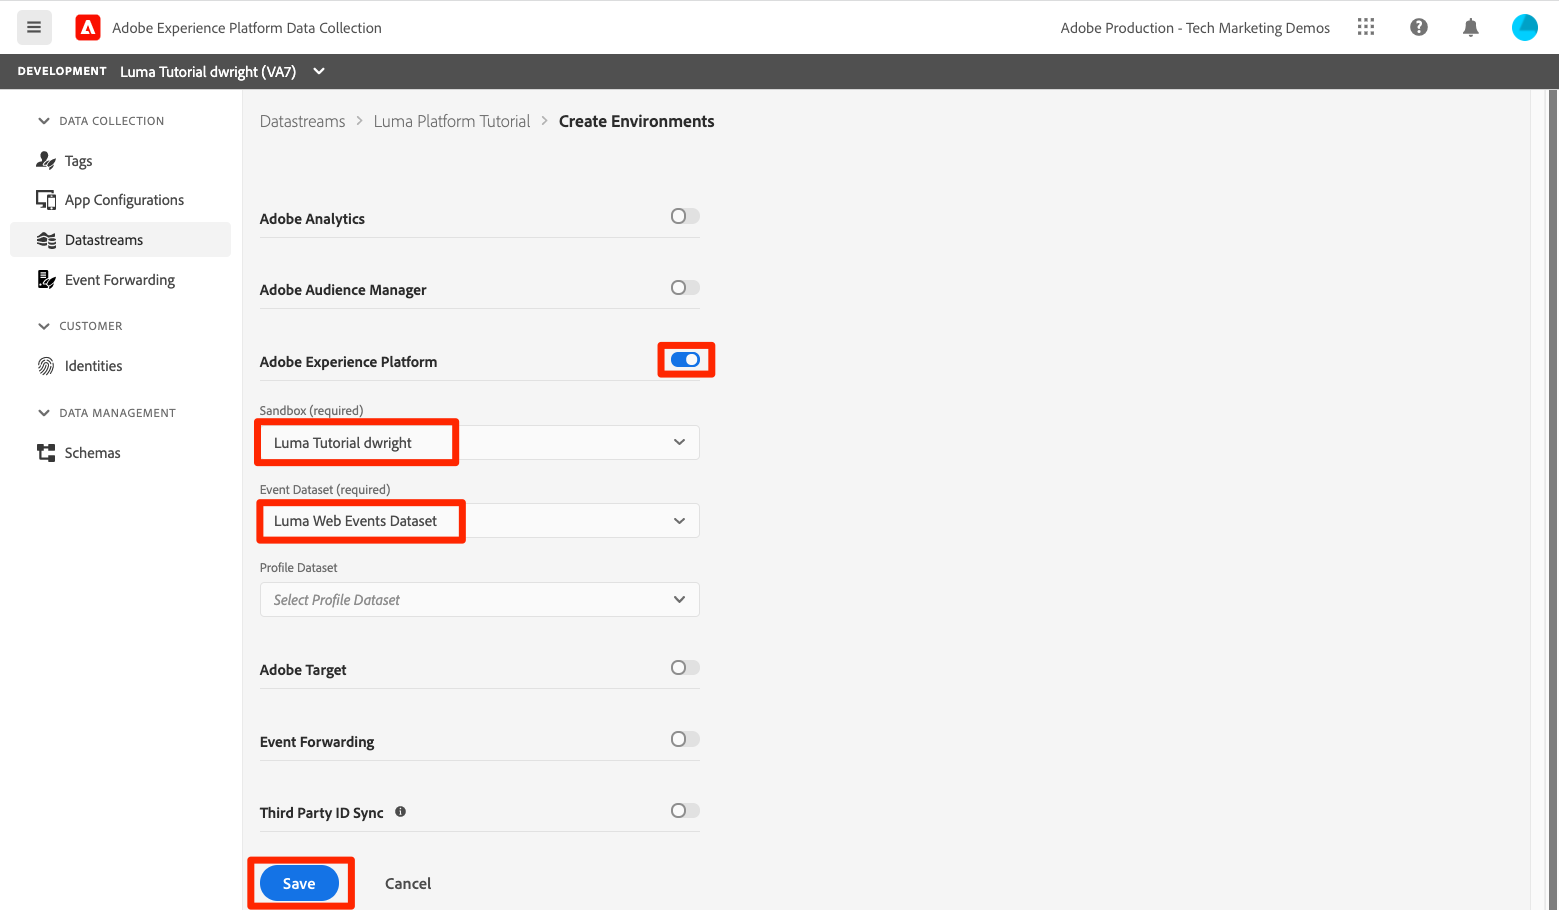
Task: View notifications via the bell icon
Action: (x=1471, y=28)
